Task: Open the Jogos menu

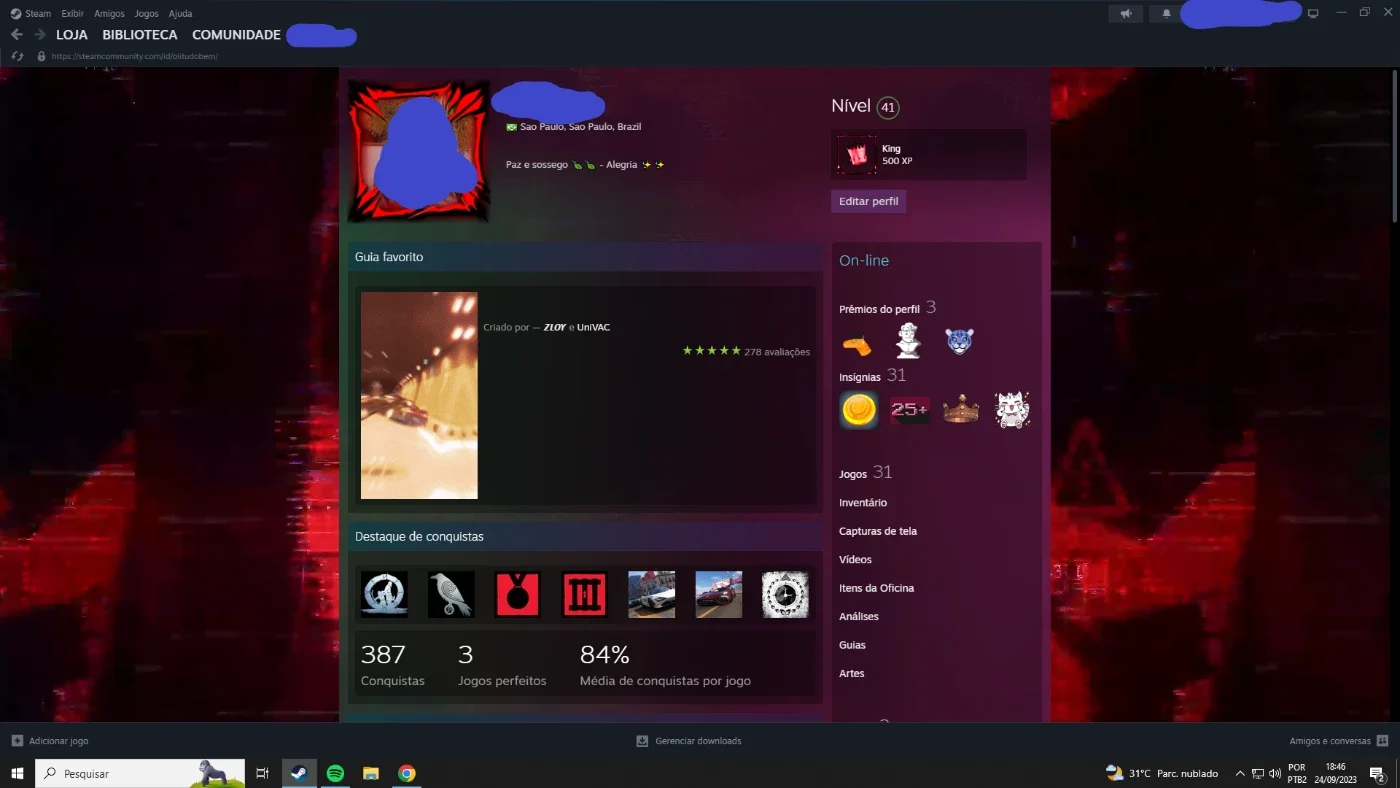Action: [x=146, y=14]
